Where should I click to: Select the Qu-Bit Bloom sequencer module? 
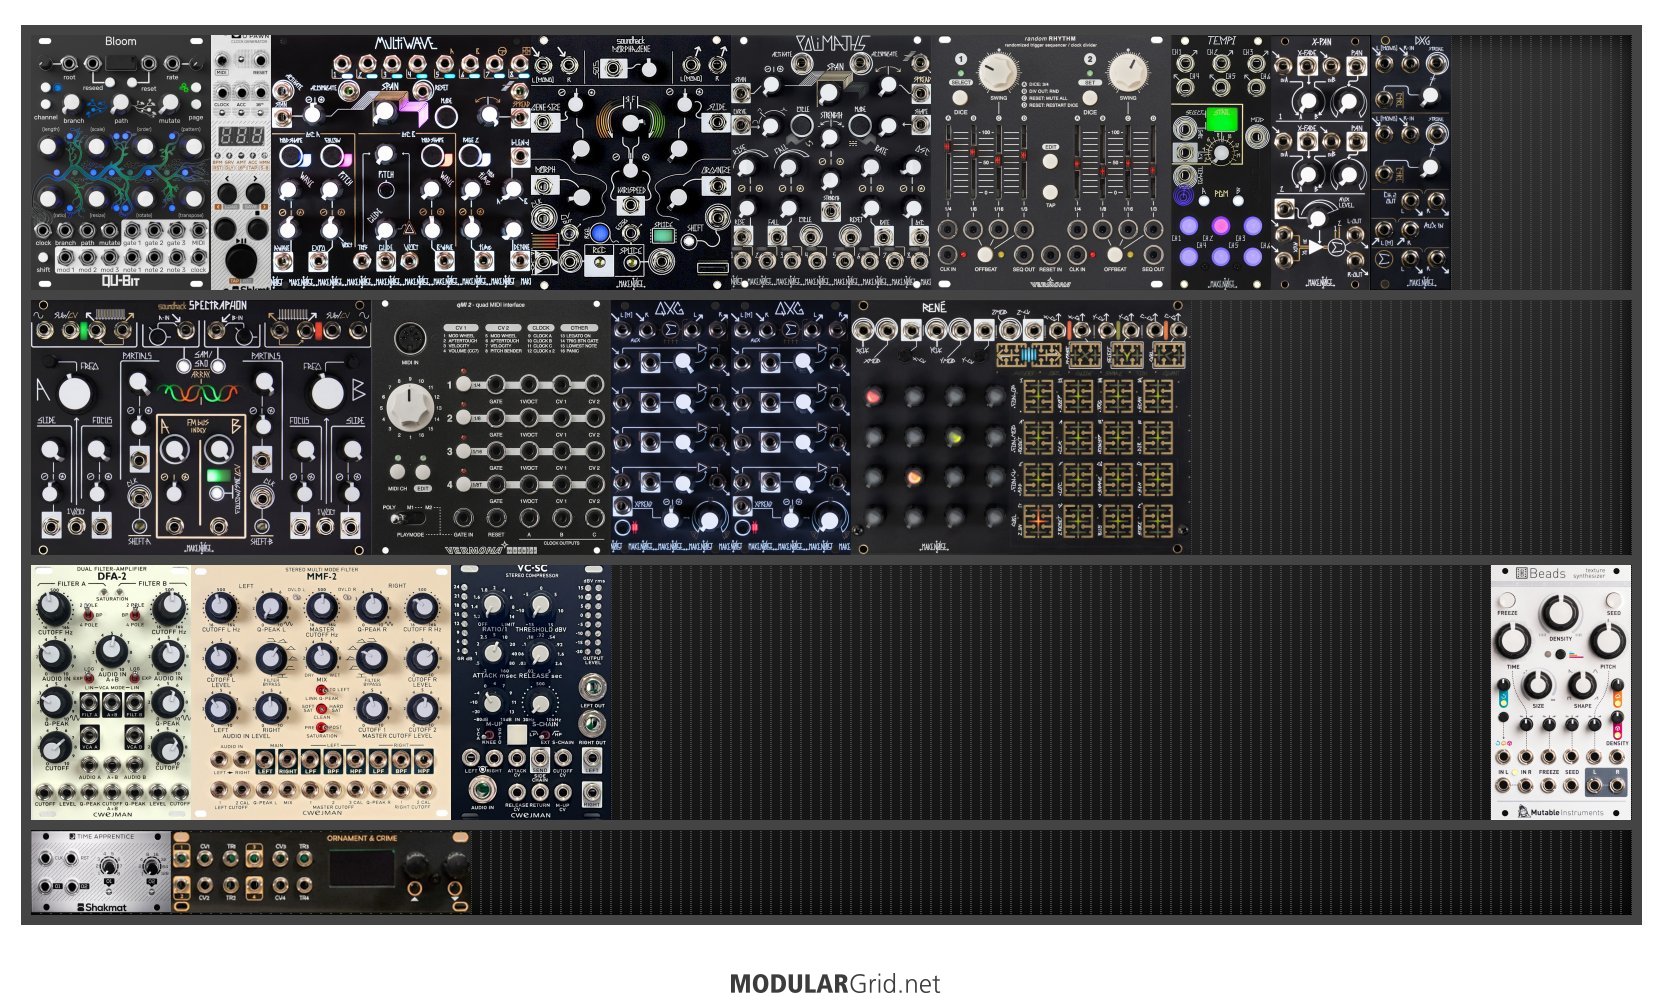(121, 163)
